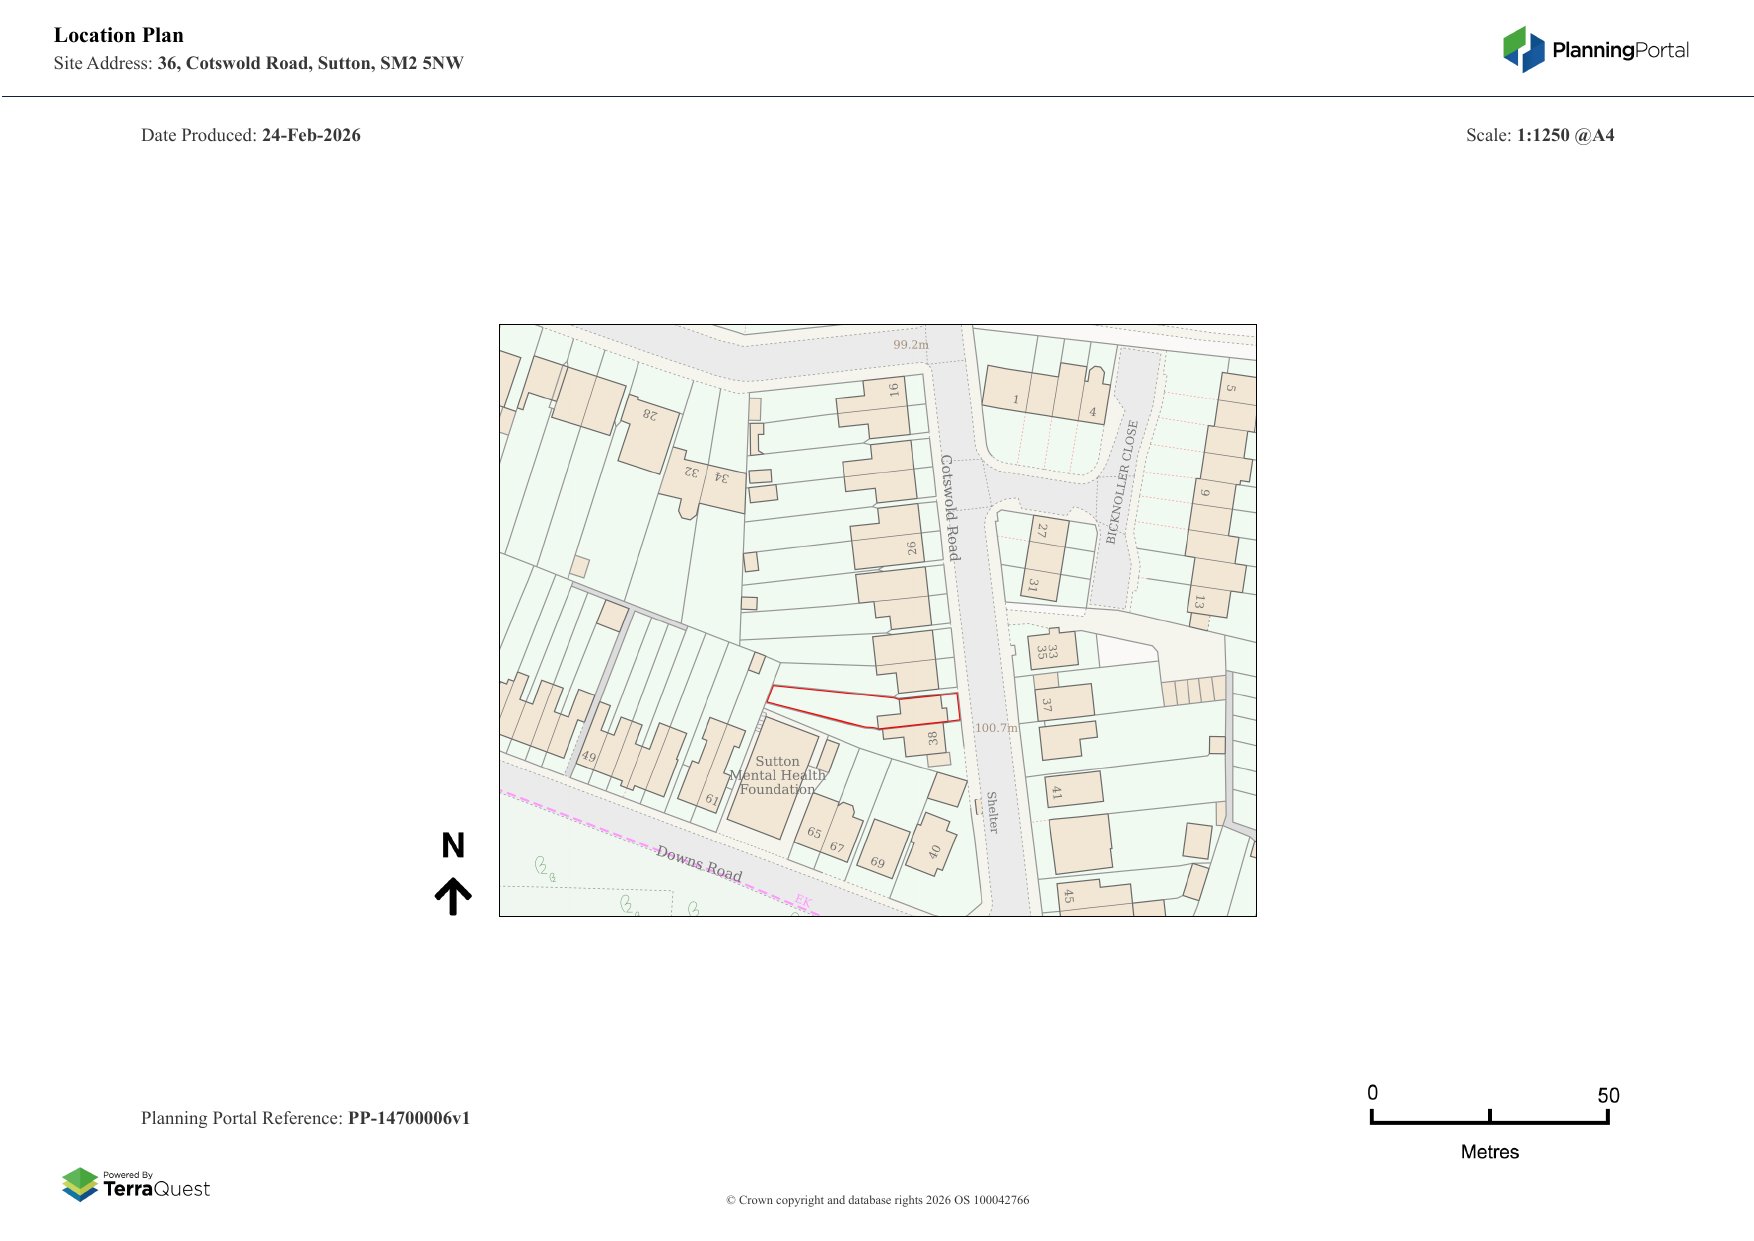The image size is (1754, 1241).
Task: Select the Cotswold Road street label
Action: pos(950,507)
